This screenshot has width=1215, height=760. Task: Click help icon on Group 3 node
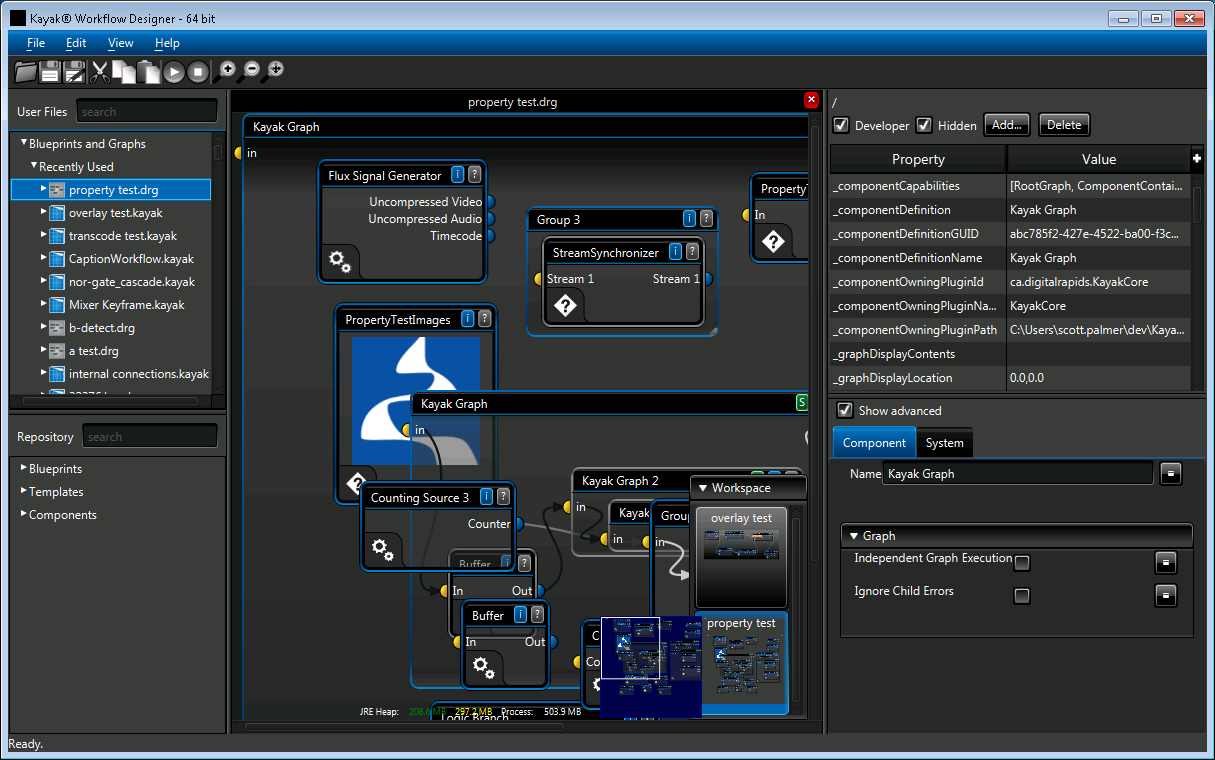706,219
